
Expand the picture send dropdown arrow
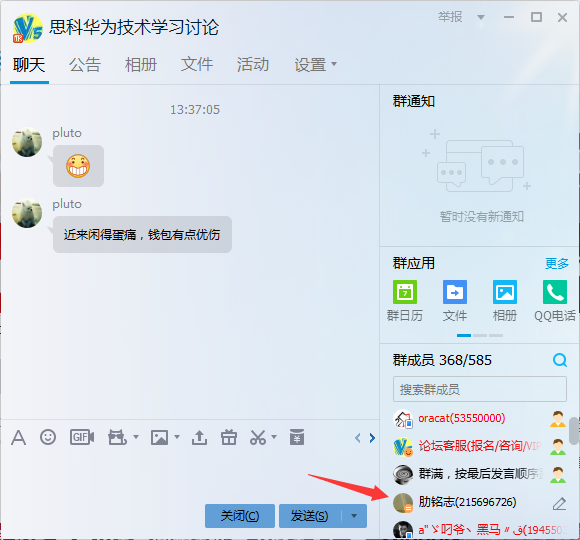pyautogui.click(x=177, y=437)
